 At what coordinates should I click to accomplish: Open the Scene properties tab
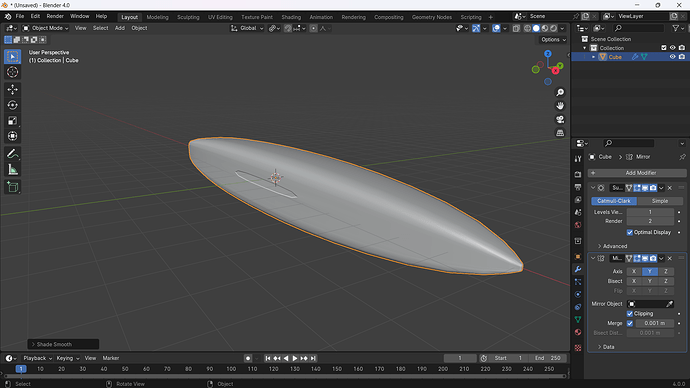(x=578, y=212)
